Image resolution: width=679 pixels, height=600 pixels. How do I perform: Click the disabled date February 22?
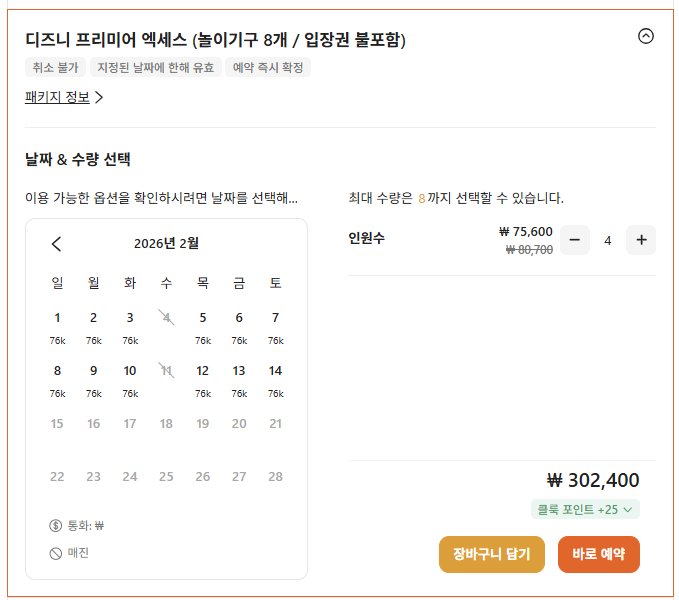coord(57,477)
